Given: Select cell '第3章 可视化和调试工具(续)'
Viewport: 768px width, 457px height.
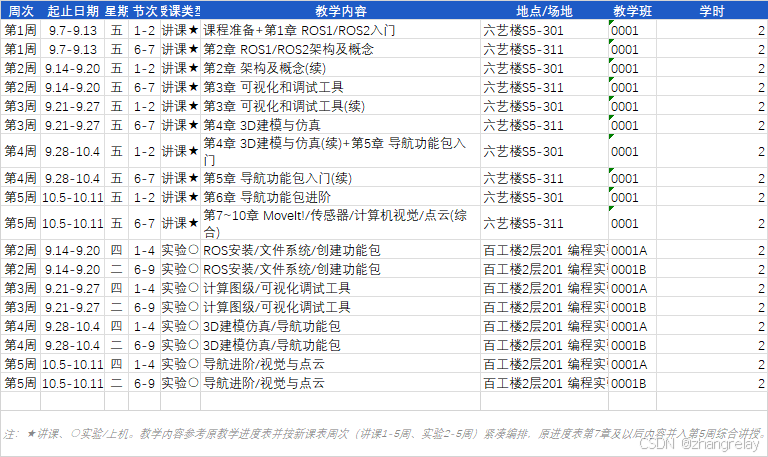Looking at the screenshot, I should click(340, 106).
